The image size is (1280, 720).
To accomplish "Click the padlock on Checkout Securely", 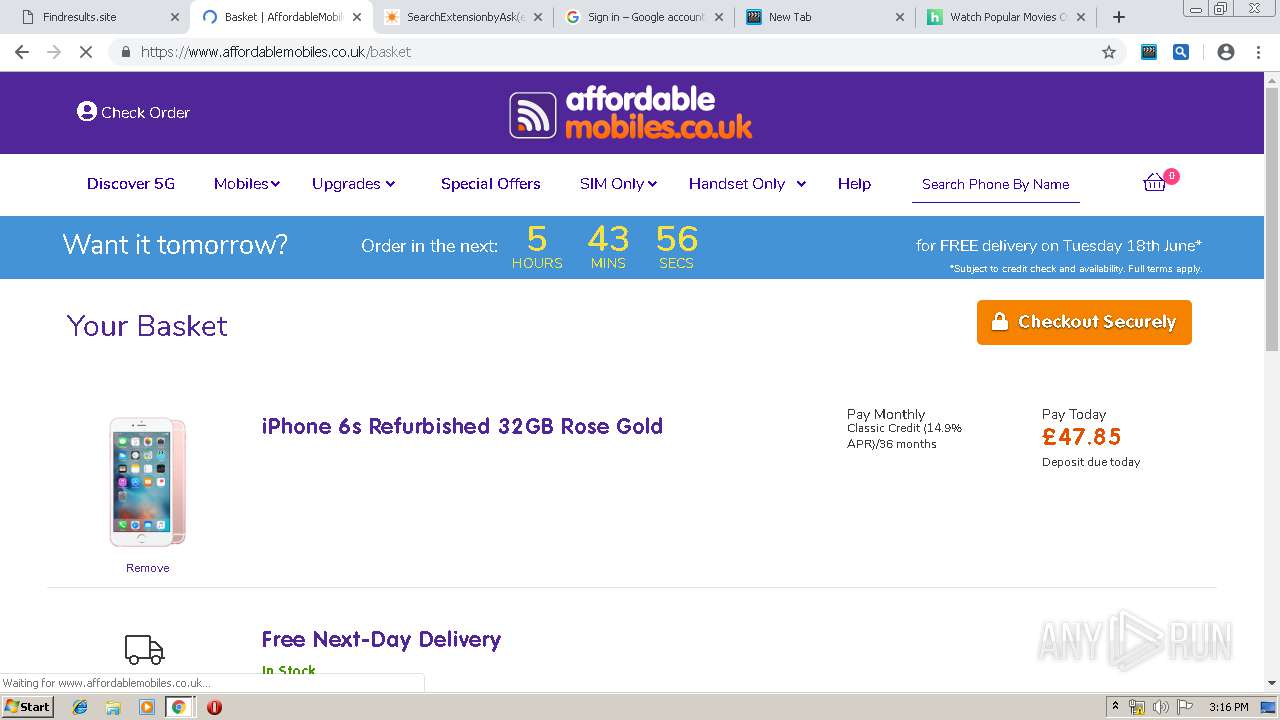I will [x=999, y=322].
